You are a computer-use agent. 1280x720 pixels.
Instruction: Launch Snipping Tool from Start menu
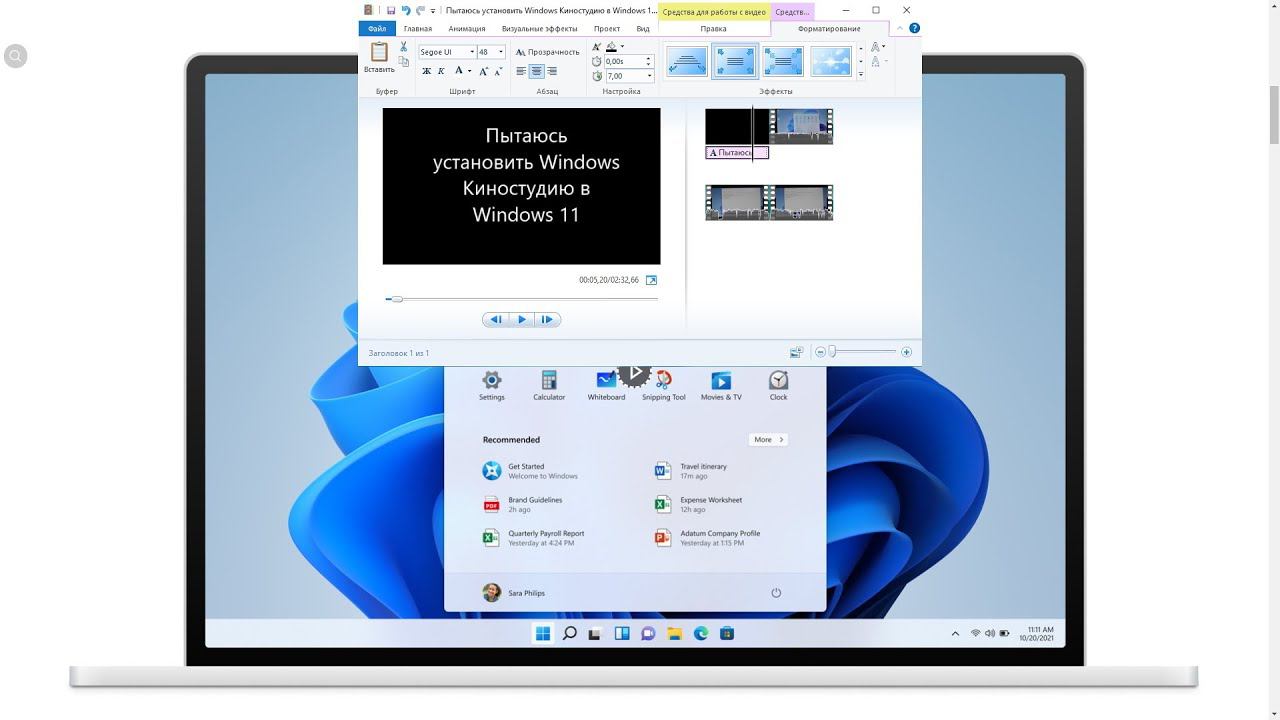tap(664, 385)
